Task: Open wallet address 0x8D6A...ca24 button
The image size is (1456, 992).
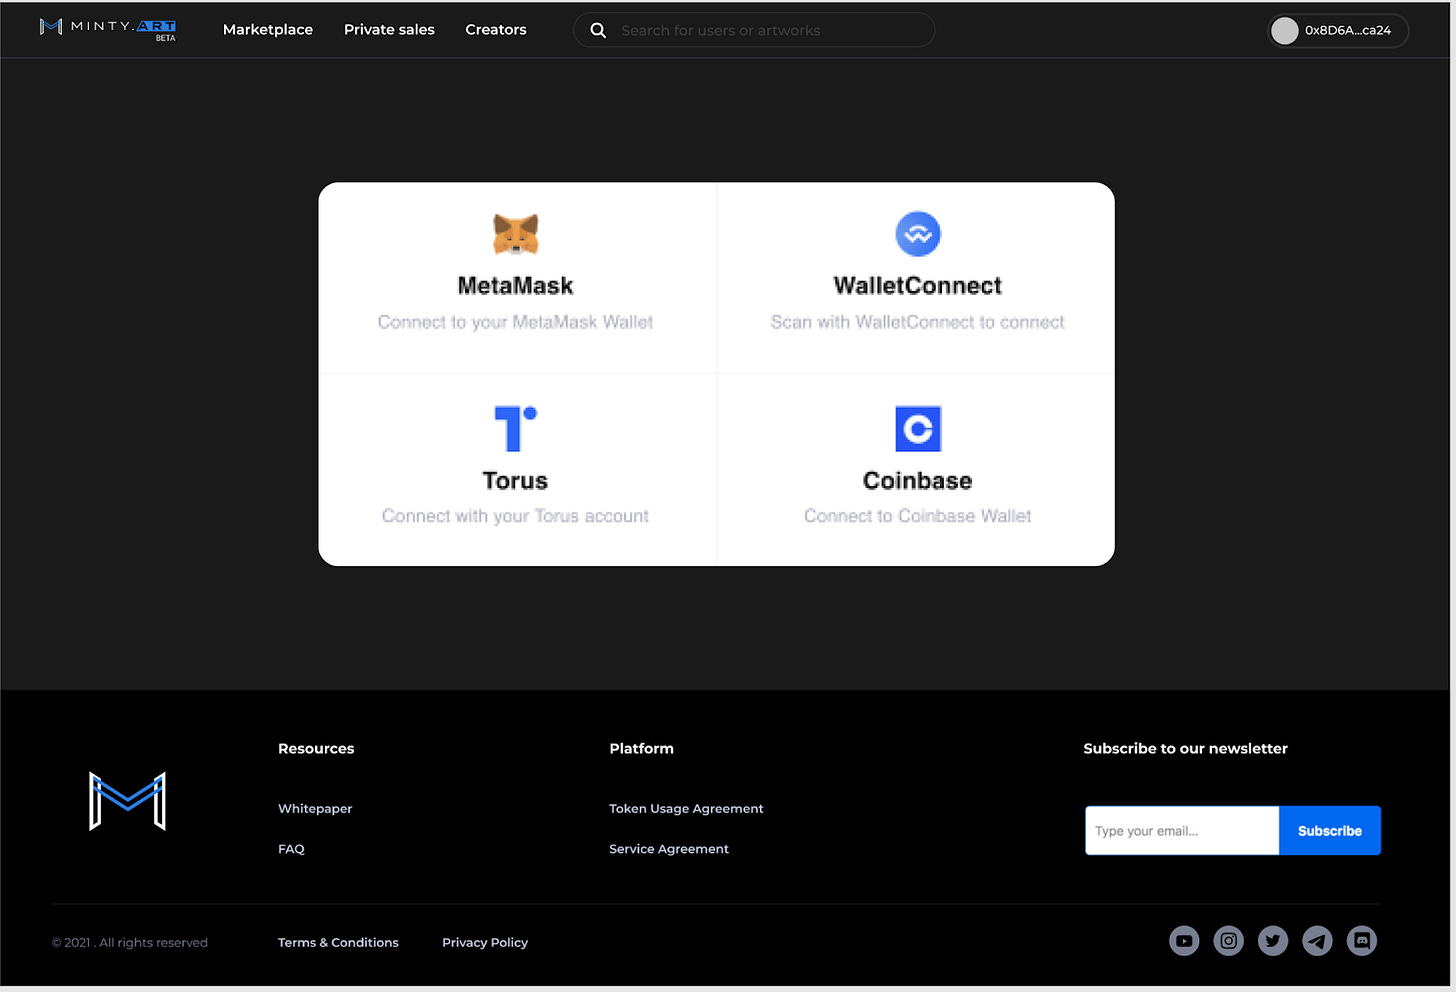Action: (x=1338, y=31)
